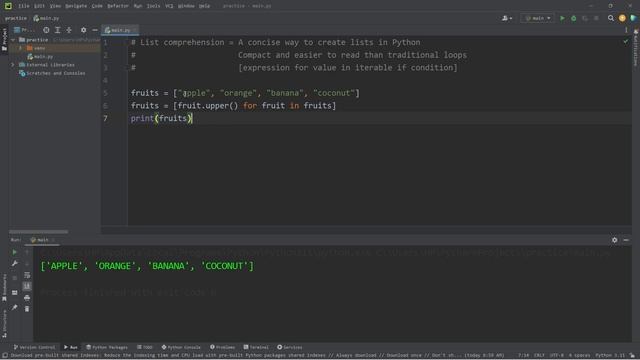Open the Help menu
The height and width of the screenshot is (360, 640).
204,6
